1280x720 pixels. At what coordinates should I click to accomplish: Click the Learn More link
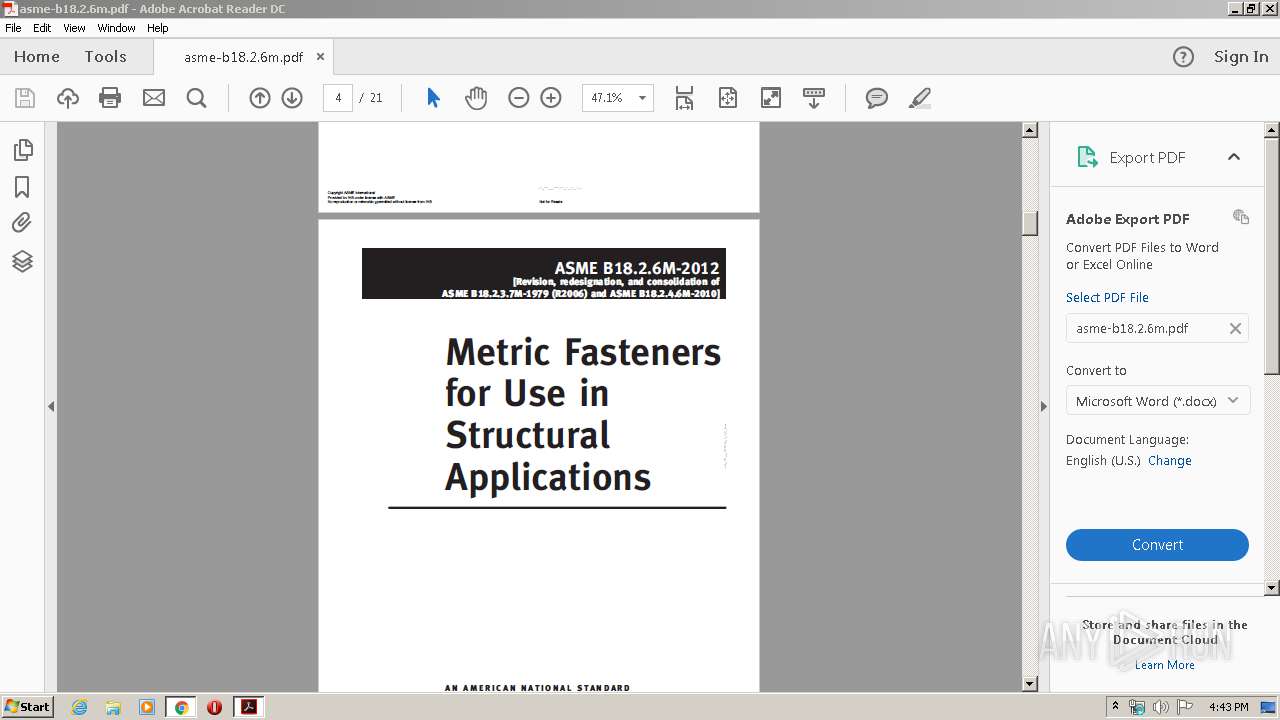pyautogui.click(x=1165, y=665)
